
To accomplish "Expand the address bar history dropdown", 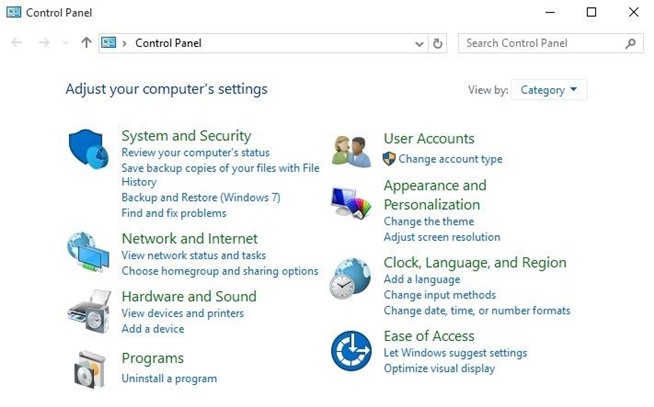I will tap(419, 43).
